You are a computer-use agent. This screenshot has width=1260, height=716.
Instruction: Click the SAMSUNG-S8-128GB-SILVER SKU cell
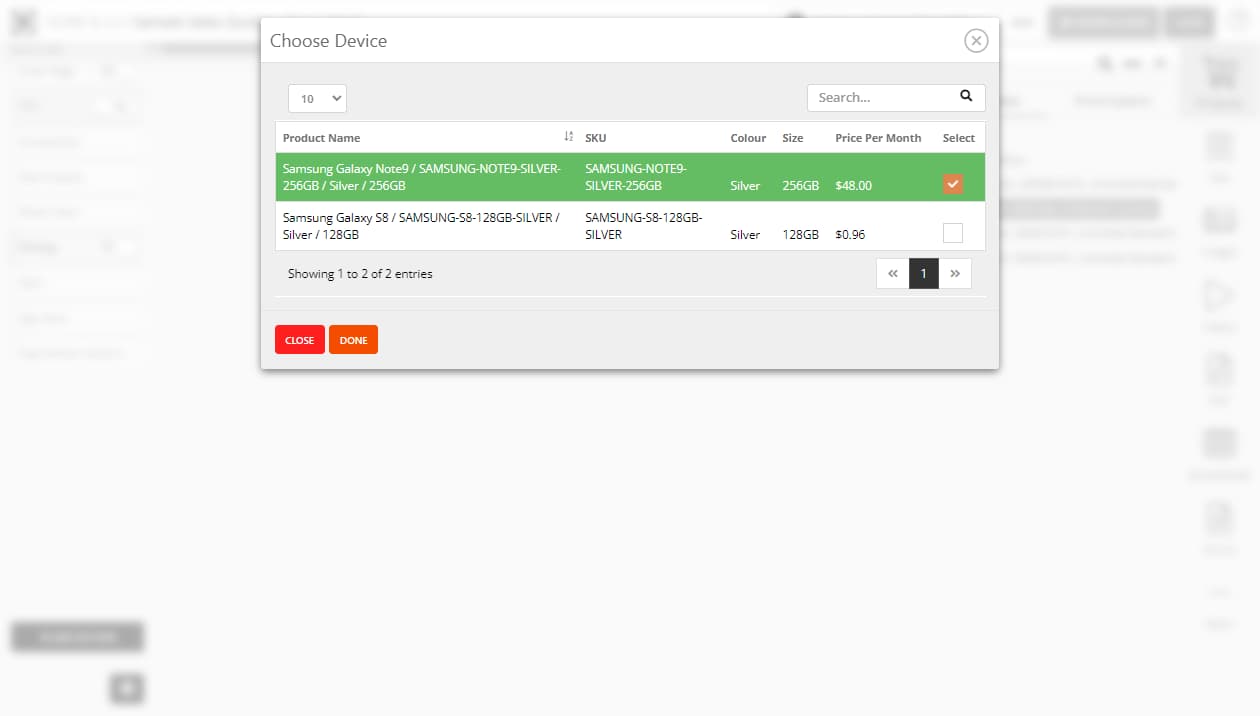click(643, 226)
